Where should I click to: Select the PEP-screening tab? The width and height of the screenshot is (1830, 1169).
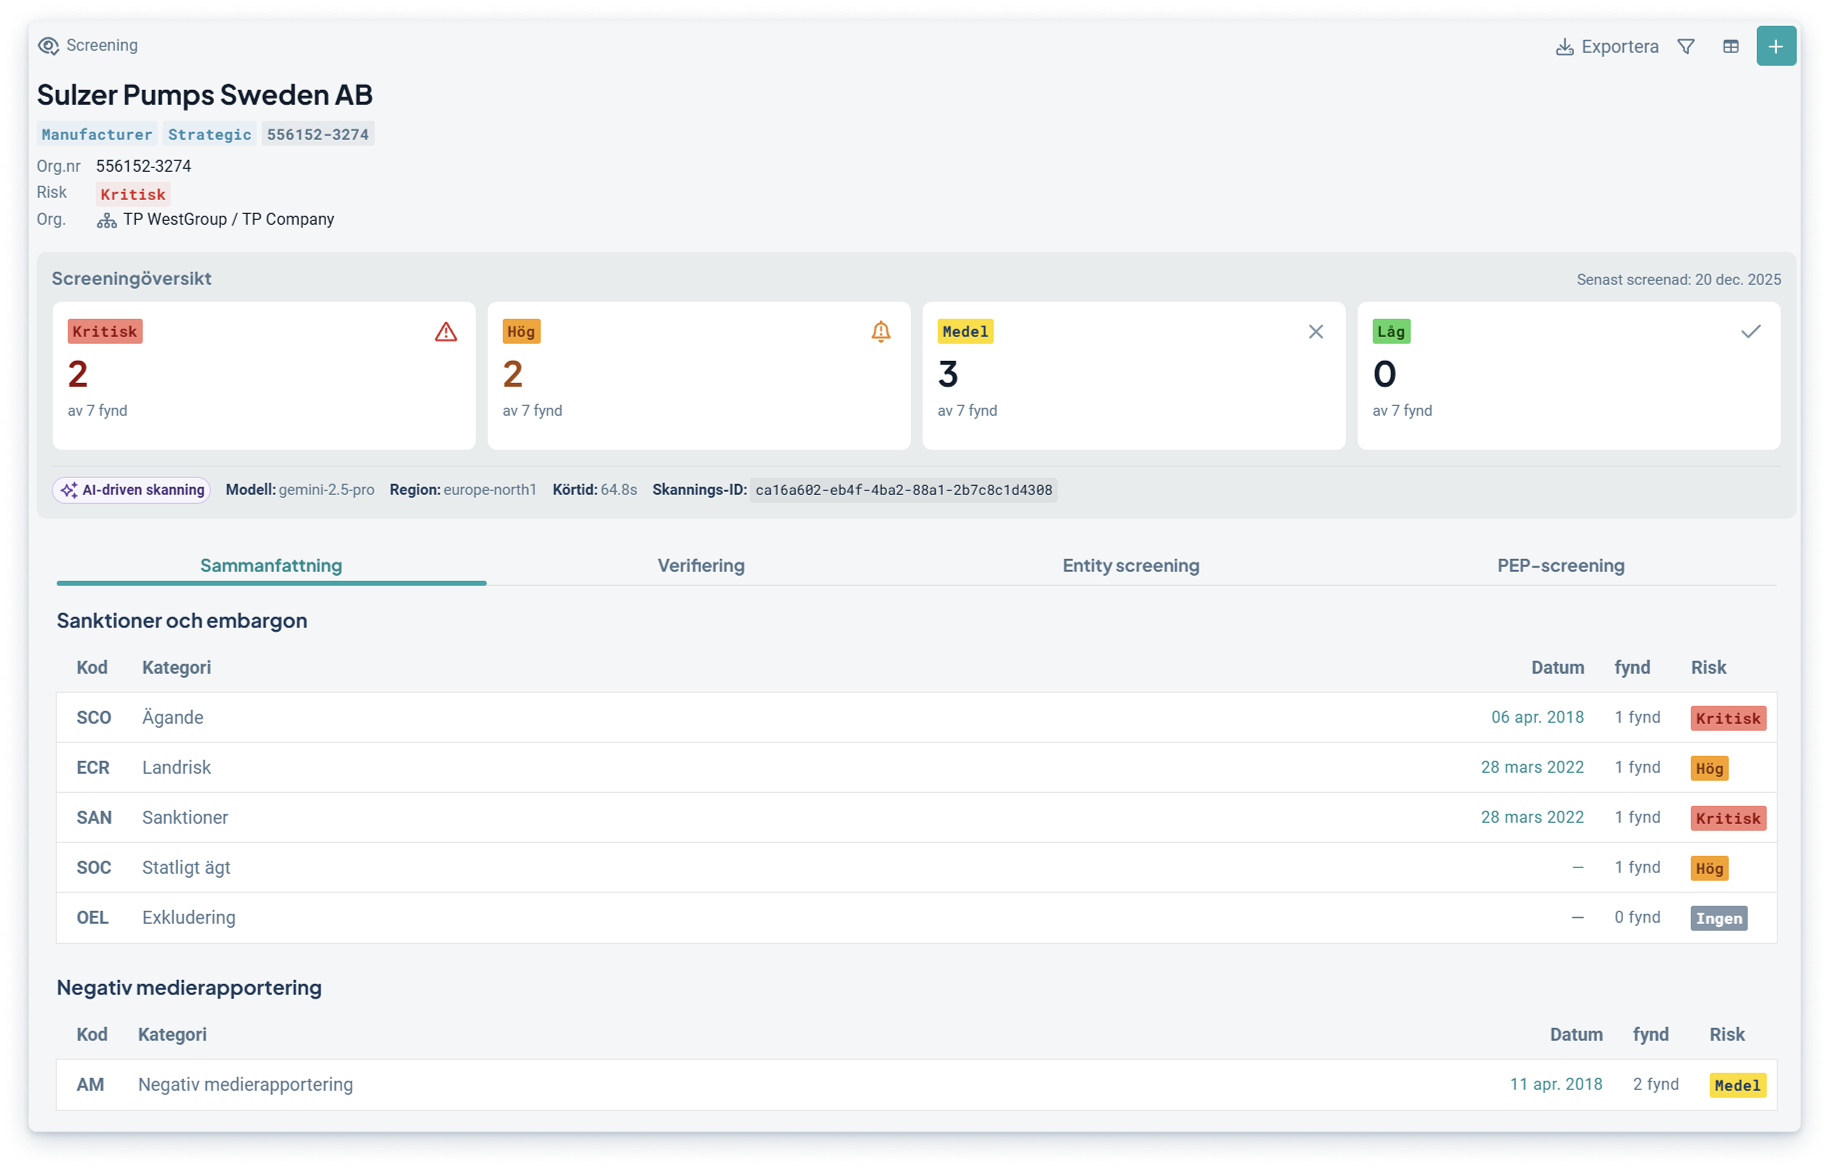pyautogui.click(x=1561, y=565)
